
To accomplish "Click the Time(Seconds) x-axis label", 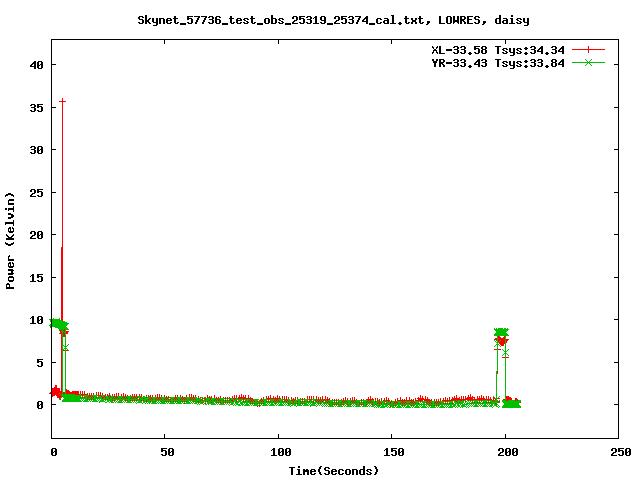I will (334, 471).
